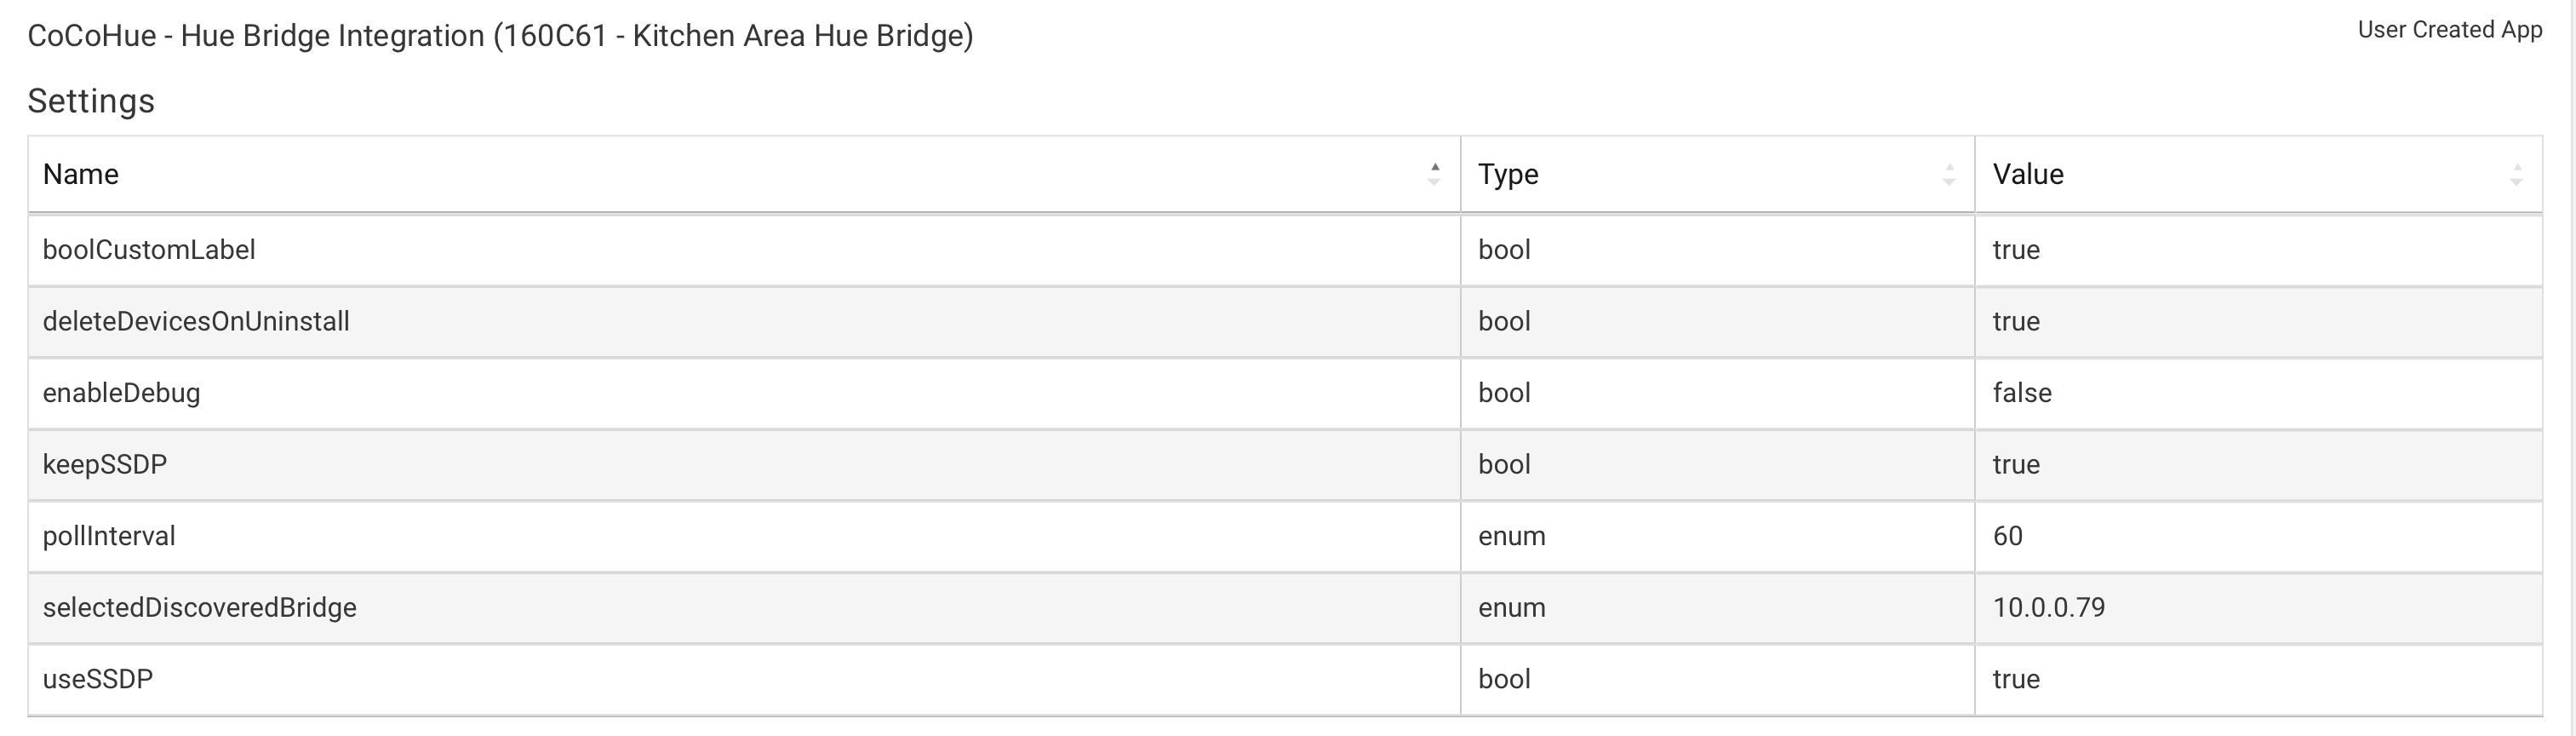This screenshot has width=2576, height=736.
Task: Select the pollInterval setting name
Action: pyautogui.click(x=109, y=536)
